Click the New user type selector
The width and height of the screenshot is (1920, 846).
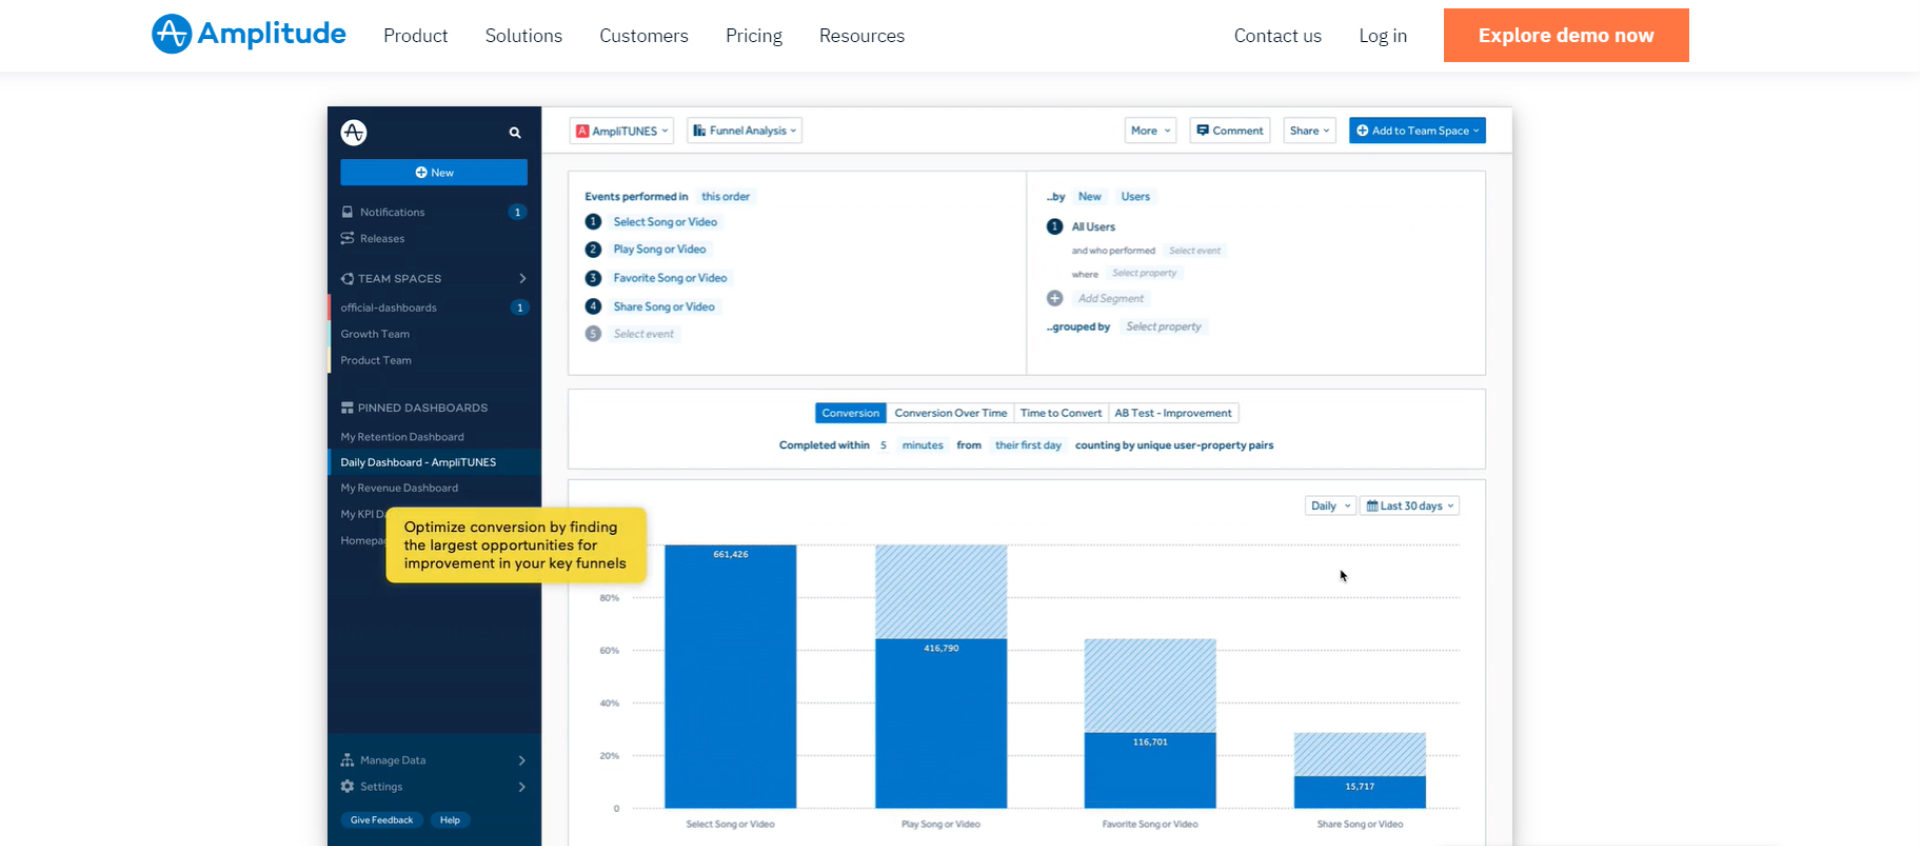(x=1089, y=196)
